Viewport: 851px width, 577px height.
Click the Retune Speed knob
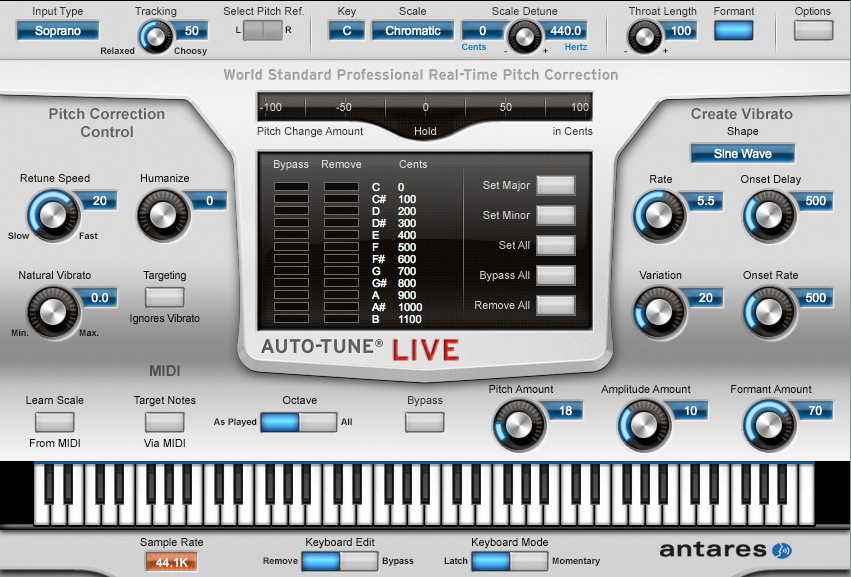[53, 215]
